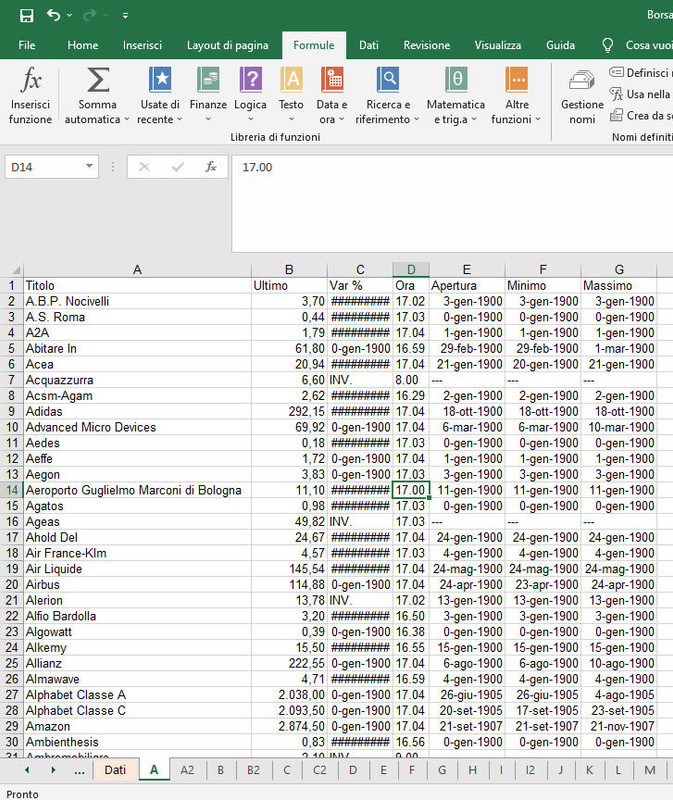Image resolution: width=673 pixels, height=800 pixels.
Task: Click the Undo arrow icon
Action: [54, 15]
